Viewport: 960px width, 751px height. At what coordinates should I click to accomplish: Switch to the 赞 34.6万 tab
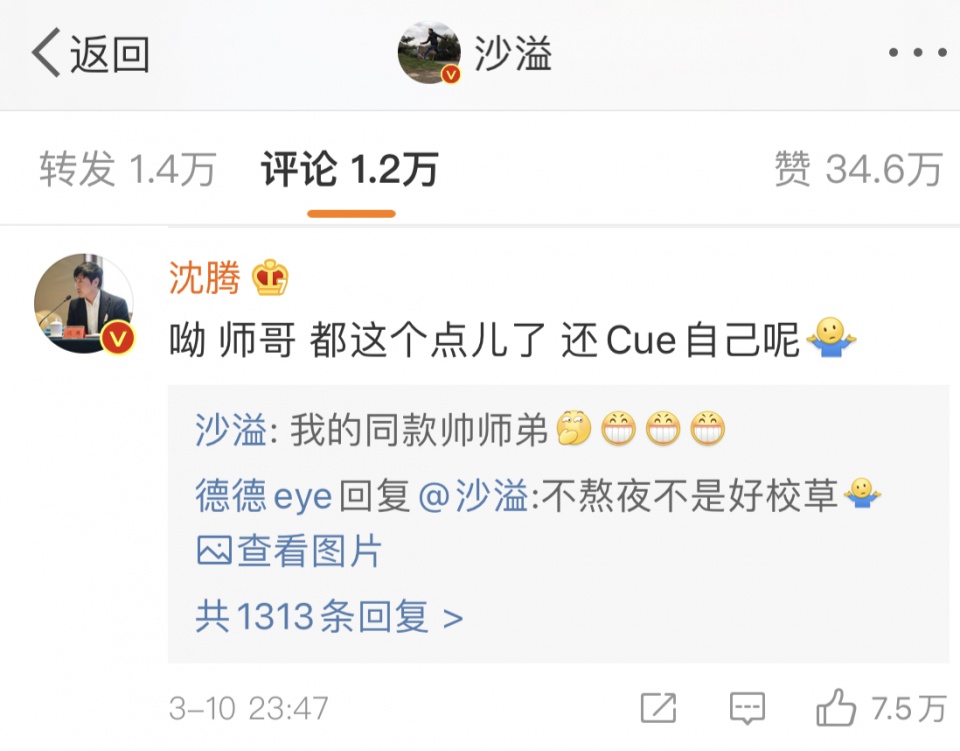[858, 169]
